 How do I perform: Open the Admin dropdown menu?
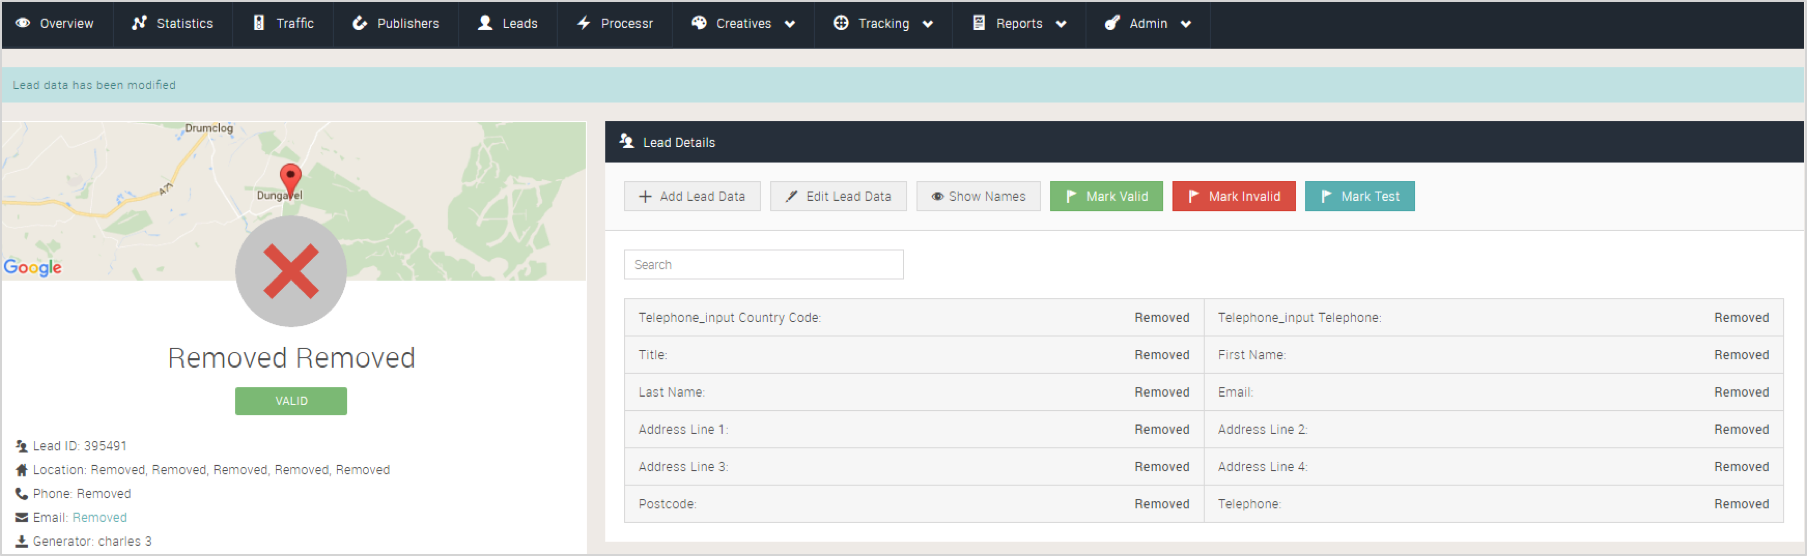coord(1148,23)
